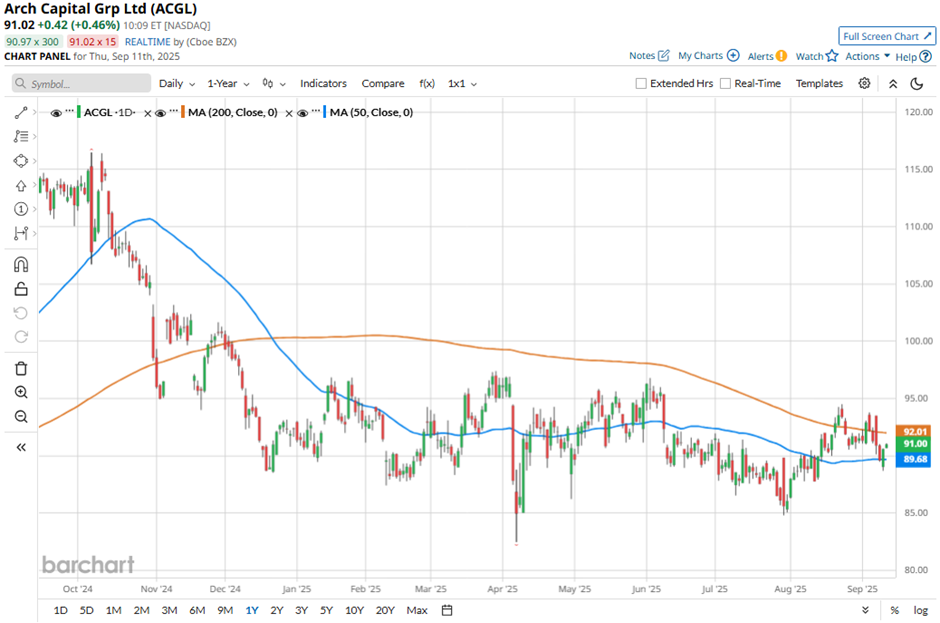Image resolution: width=940 pixels, height=623 pixels.
Task: Toggle percent scale mode
Action: pos(894,610)
